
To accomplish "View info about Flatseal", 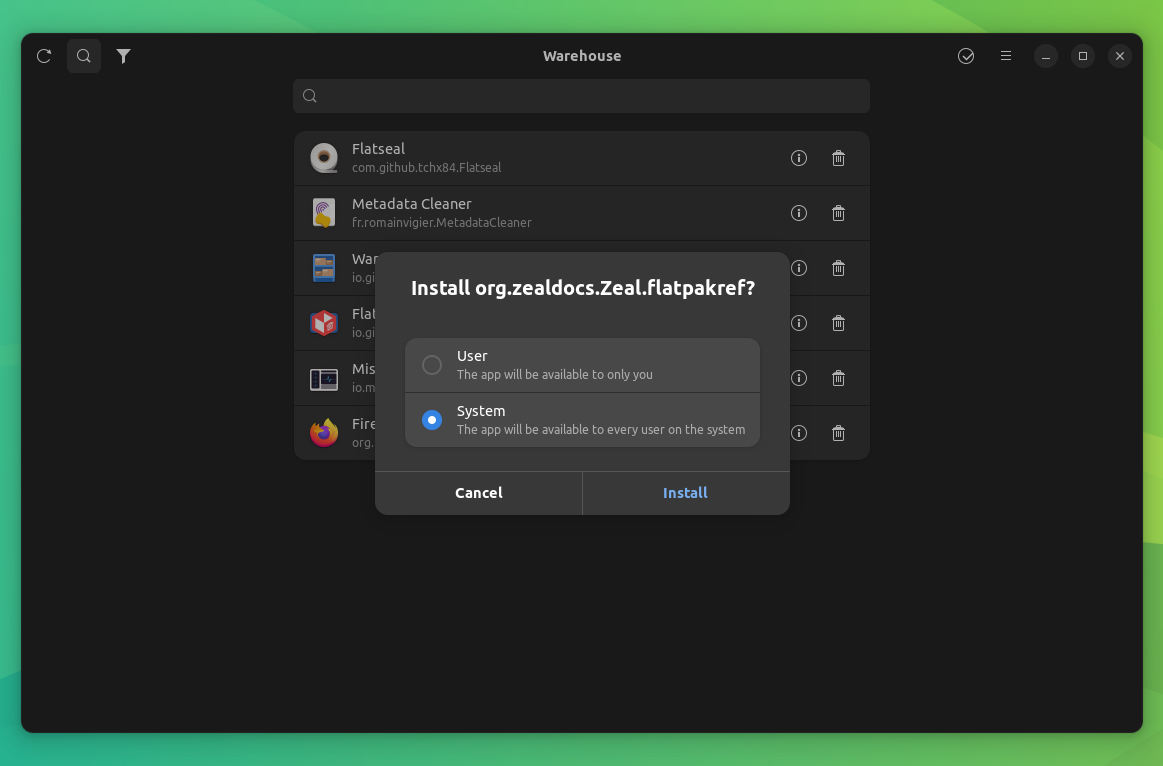I will [798, 158].
